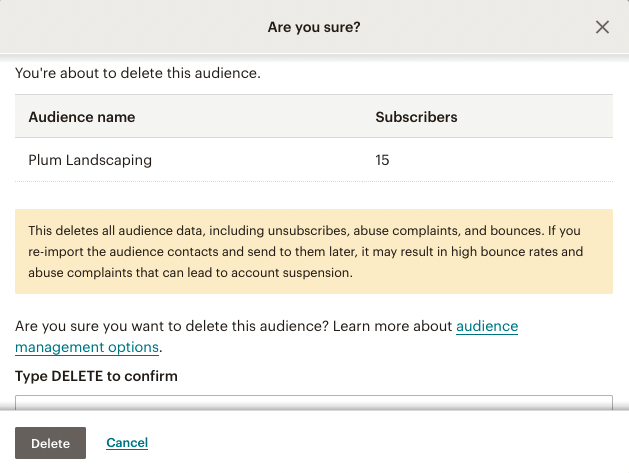Click the yellow warning message box
Viewport: 629px width, 473px height.
(313, 251)
